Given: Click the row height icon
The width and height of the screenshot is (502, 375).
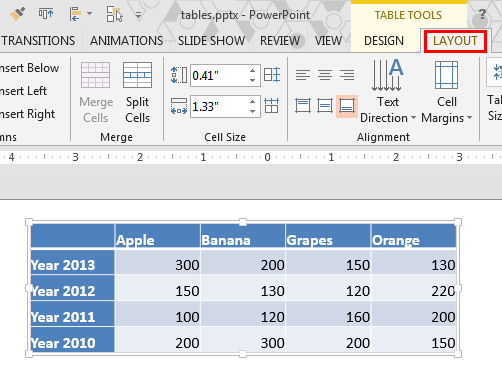Looking at the screenshot, I should (x=179, y=75).
